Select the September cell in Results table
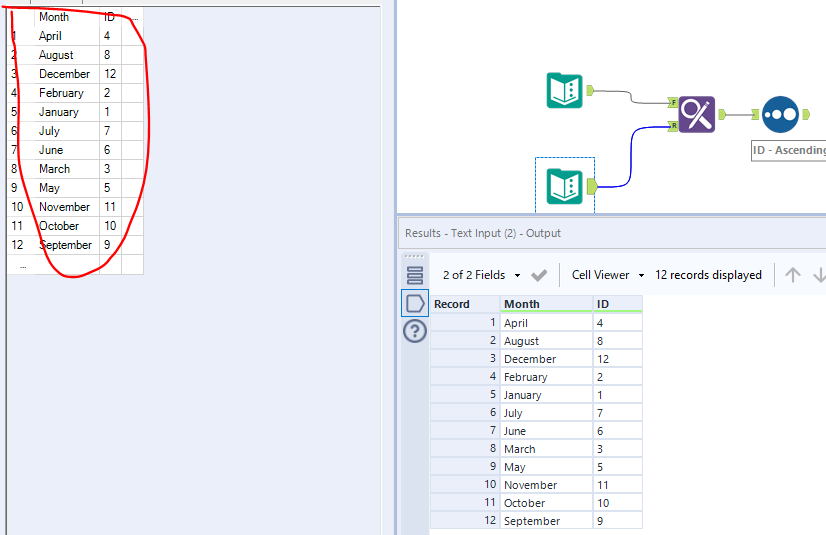Viewport: 826px width, 535px height. click(x=546, y=521)
